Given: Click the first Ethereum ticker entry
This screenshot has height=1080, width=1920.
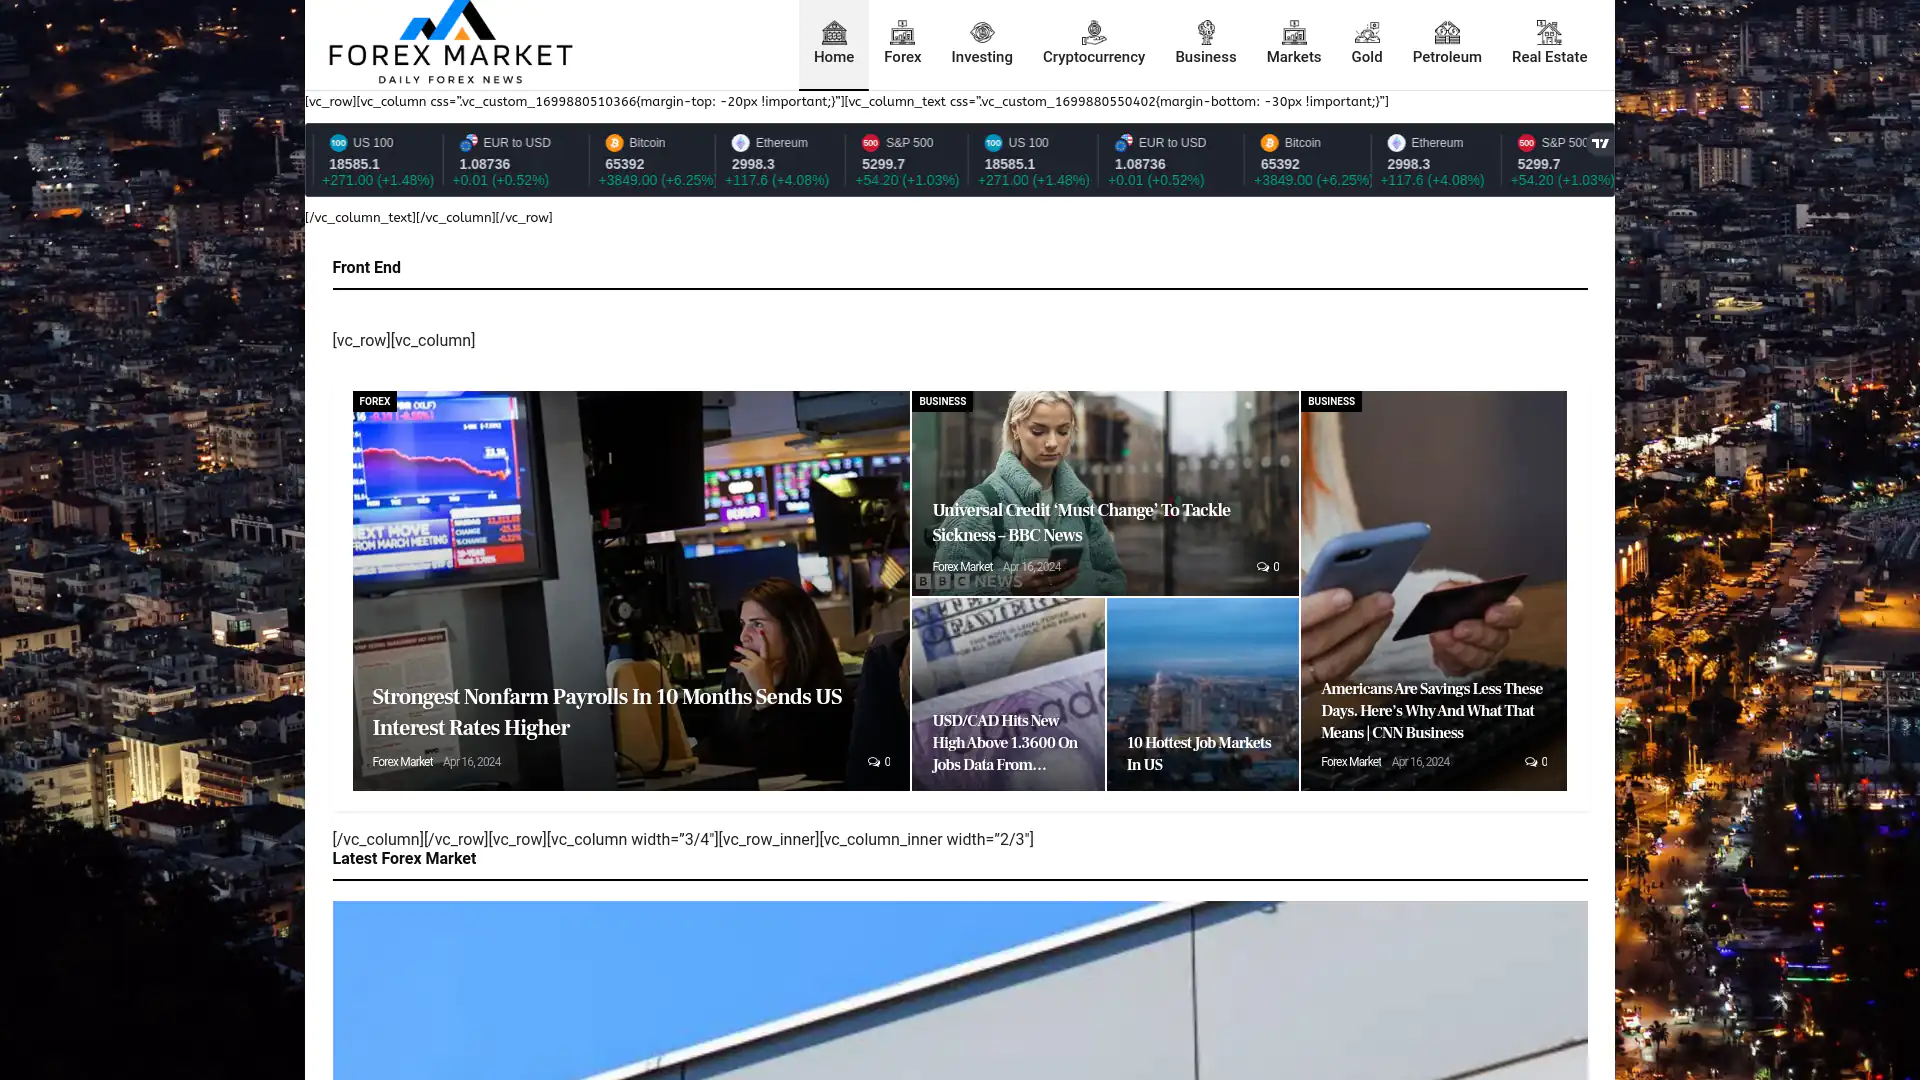Looking at the screenshot, I should [778, 162].
